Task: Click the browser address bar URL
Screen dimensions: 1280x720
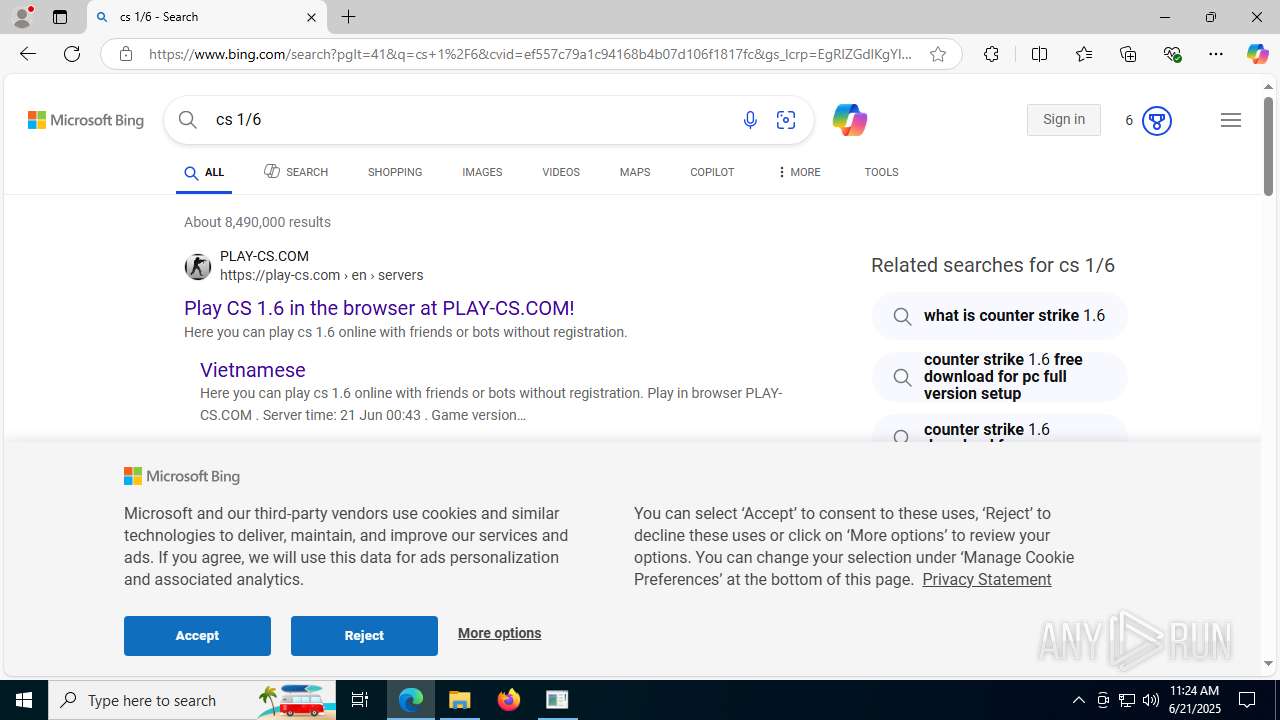Action: pyautogui.click(x=530, y=54)
